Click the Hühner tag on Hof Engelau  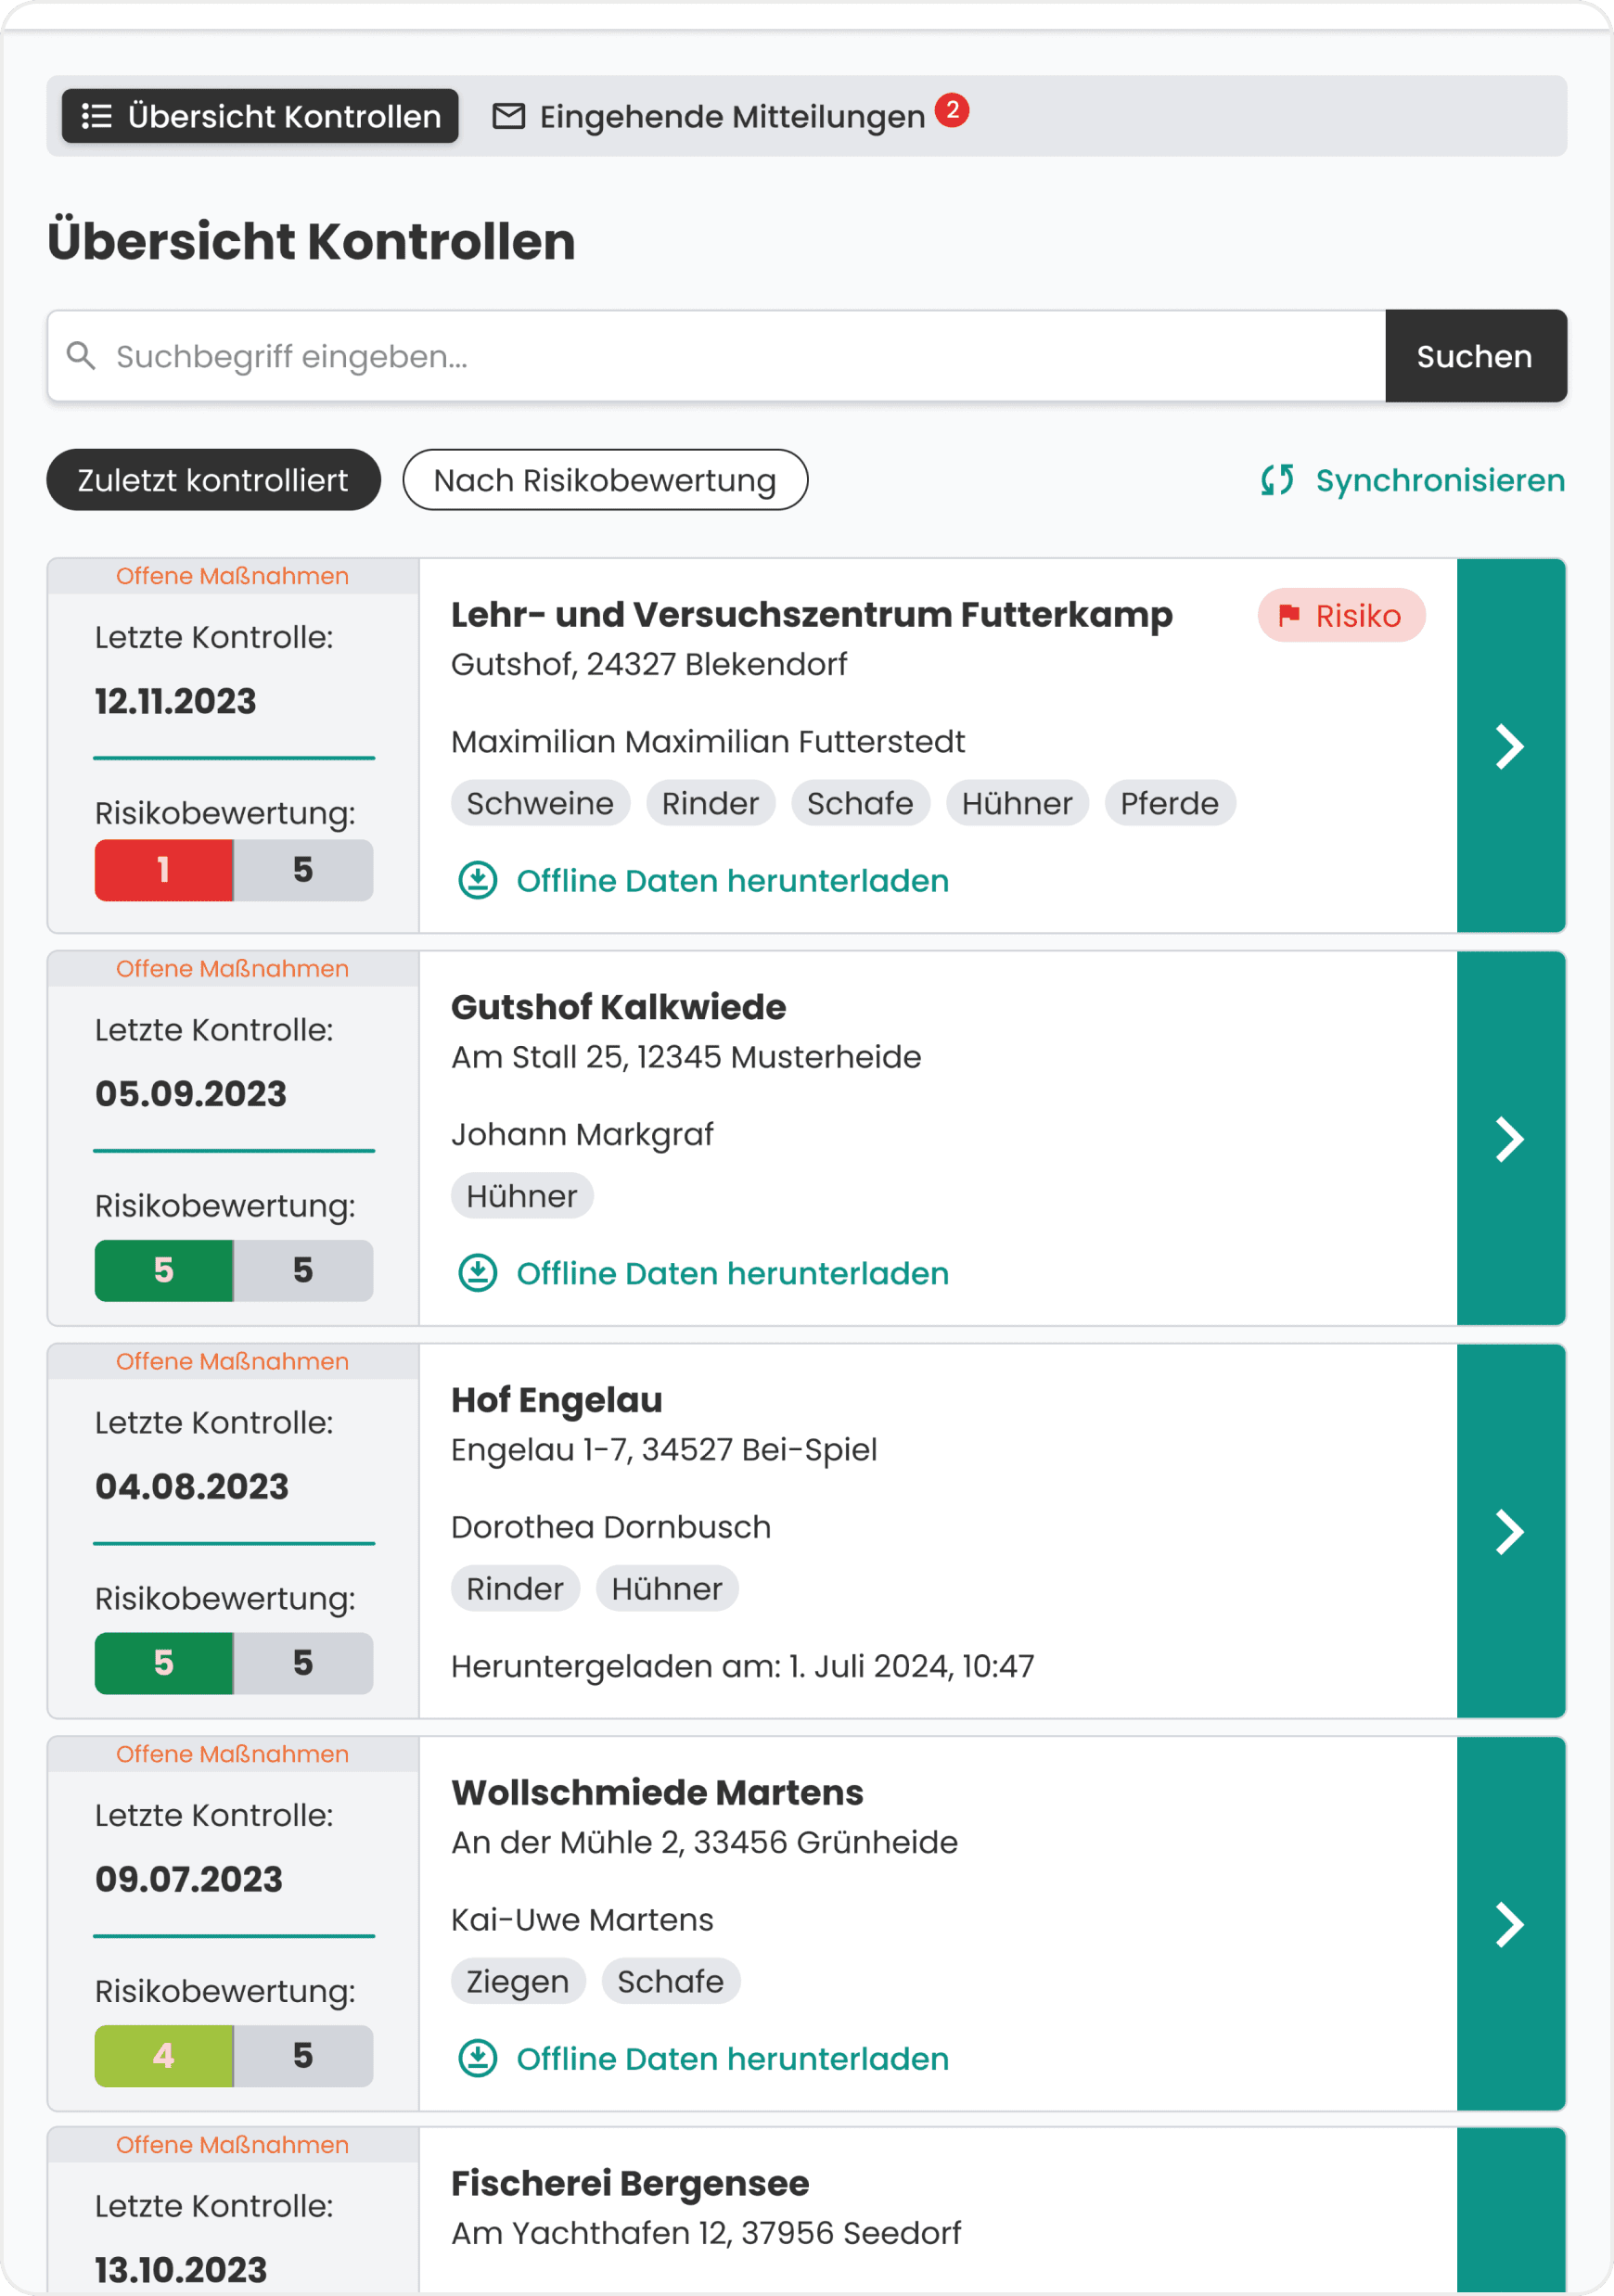[x=667, y=1589]
